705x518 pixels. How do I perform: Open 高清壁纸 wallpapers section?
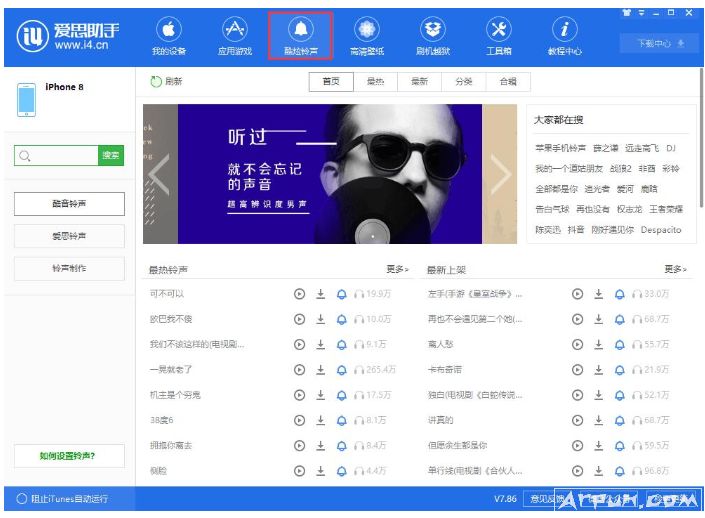pos(367,37)
